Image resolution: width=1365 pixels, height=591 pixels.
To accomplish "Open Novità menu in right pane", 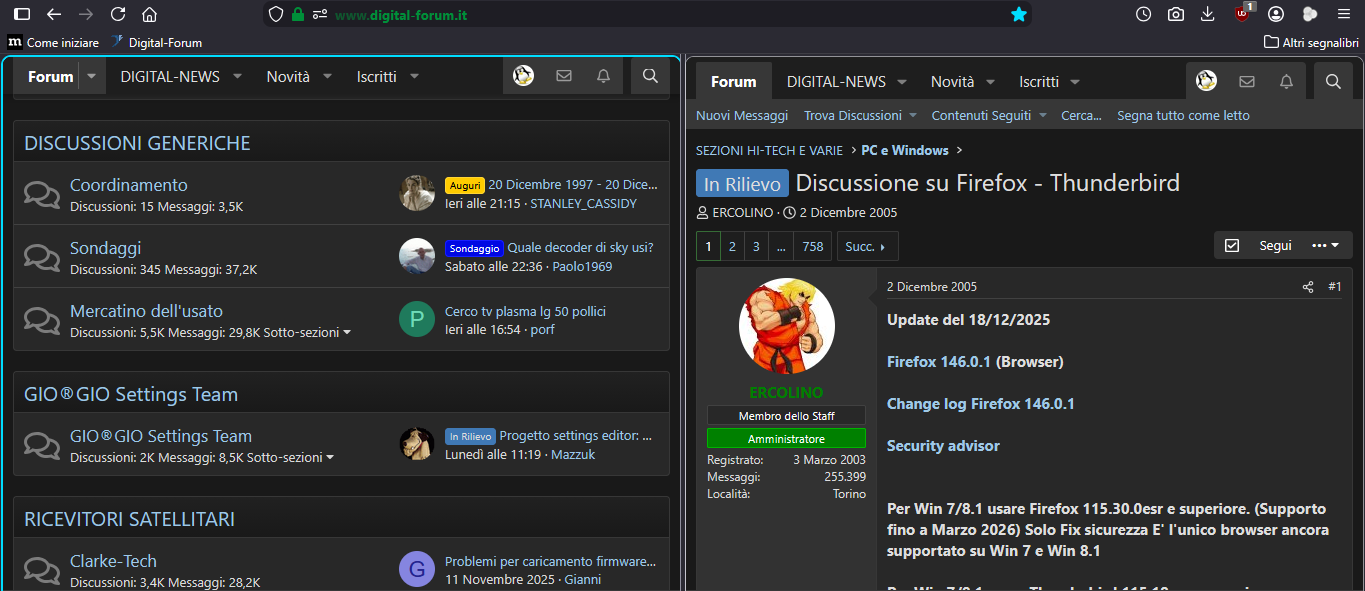I will [952, 81].
